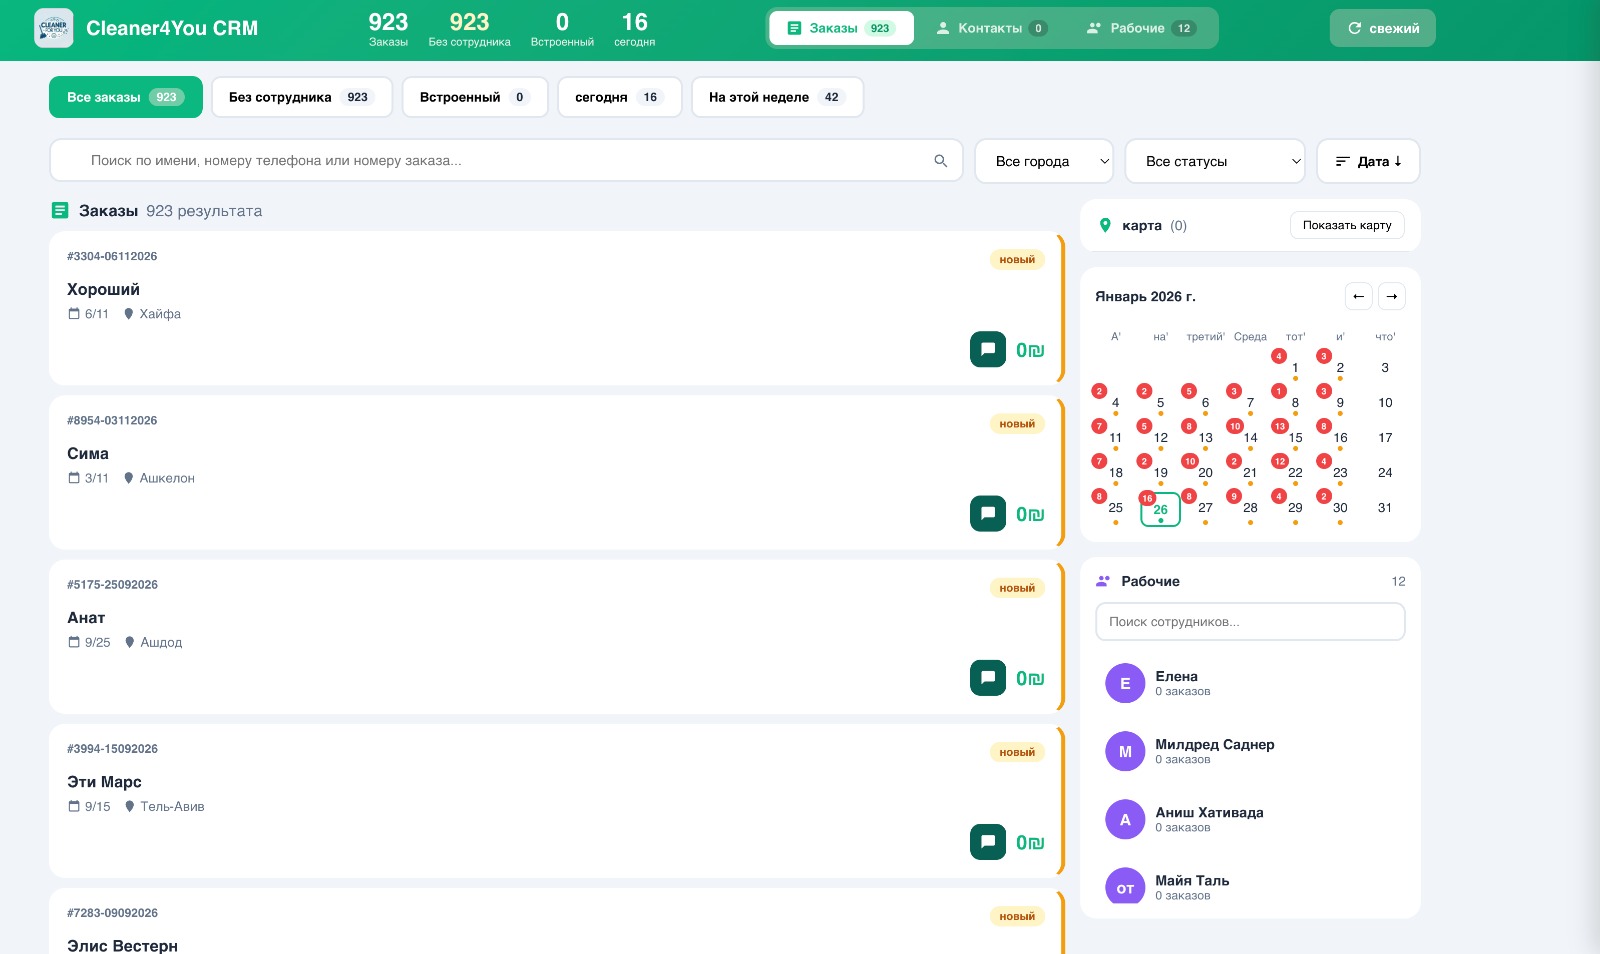This screenshot has height=954, width=1600.
Task: Open chat for order #3304-06112026
Action: pos(988,349)
